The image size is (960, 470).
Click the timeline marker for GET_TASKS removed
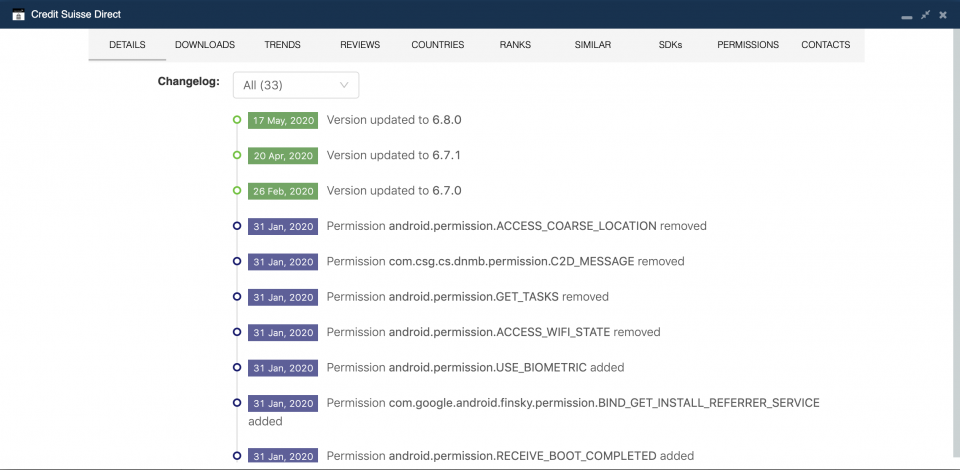pyautogui.click(x=237, y=296)
